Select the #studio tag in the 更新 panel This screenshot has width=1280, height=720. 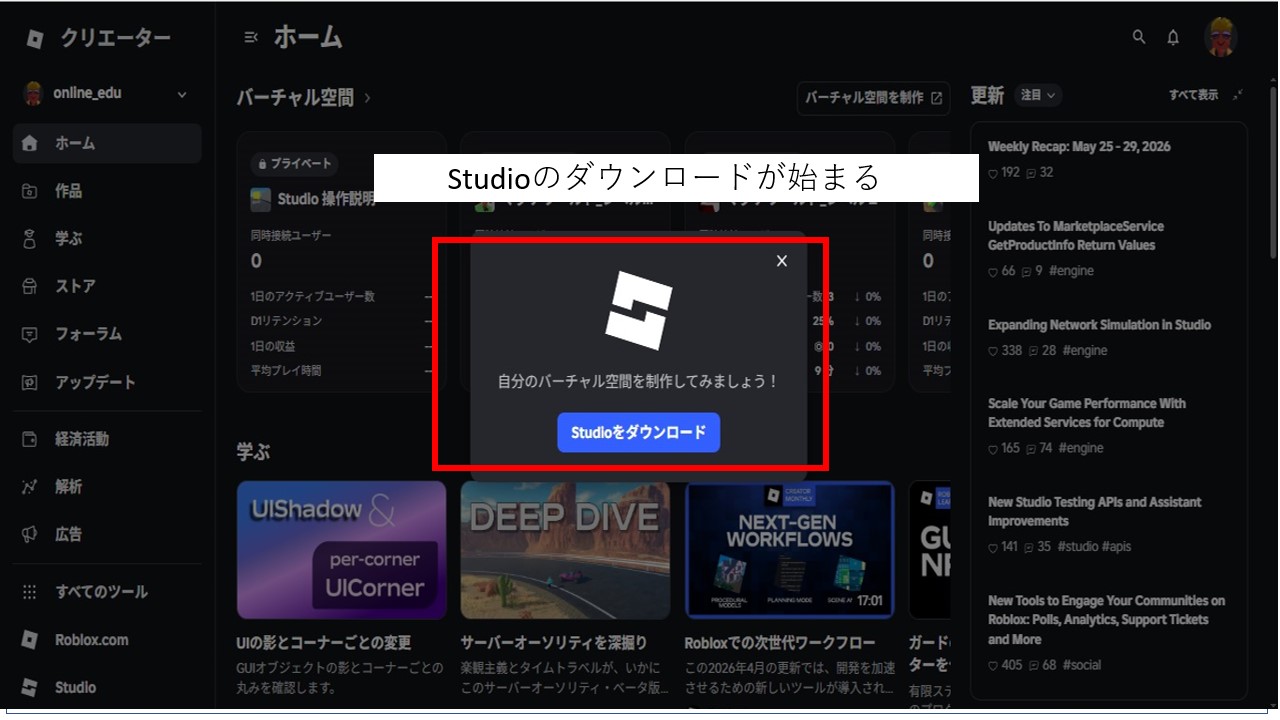1080,547
